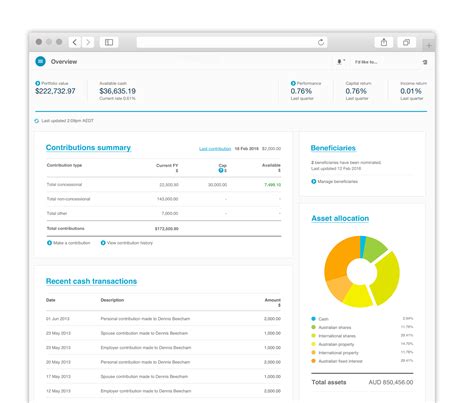Click the portfolio value $222,732.97
The height and width of the screenshot is (403, 474).
(55, 91)
